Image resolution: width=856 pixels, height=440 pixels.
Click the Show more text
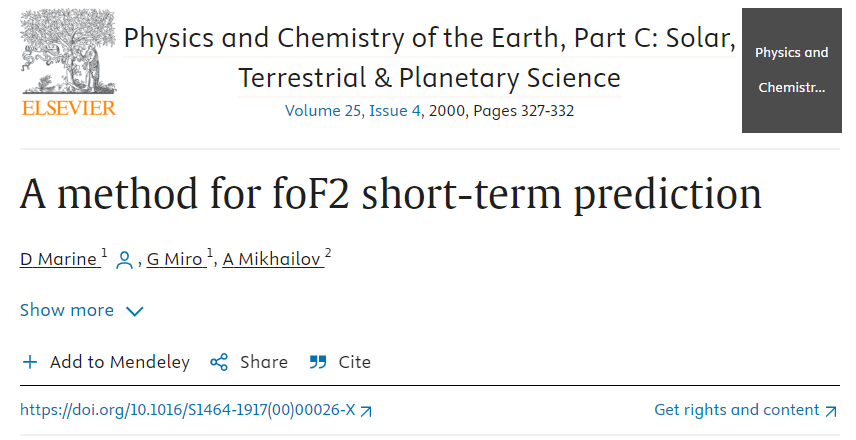(x=67, y=310)
